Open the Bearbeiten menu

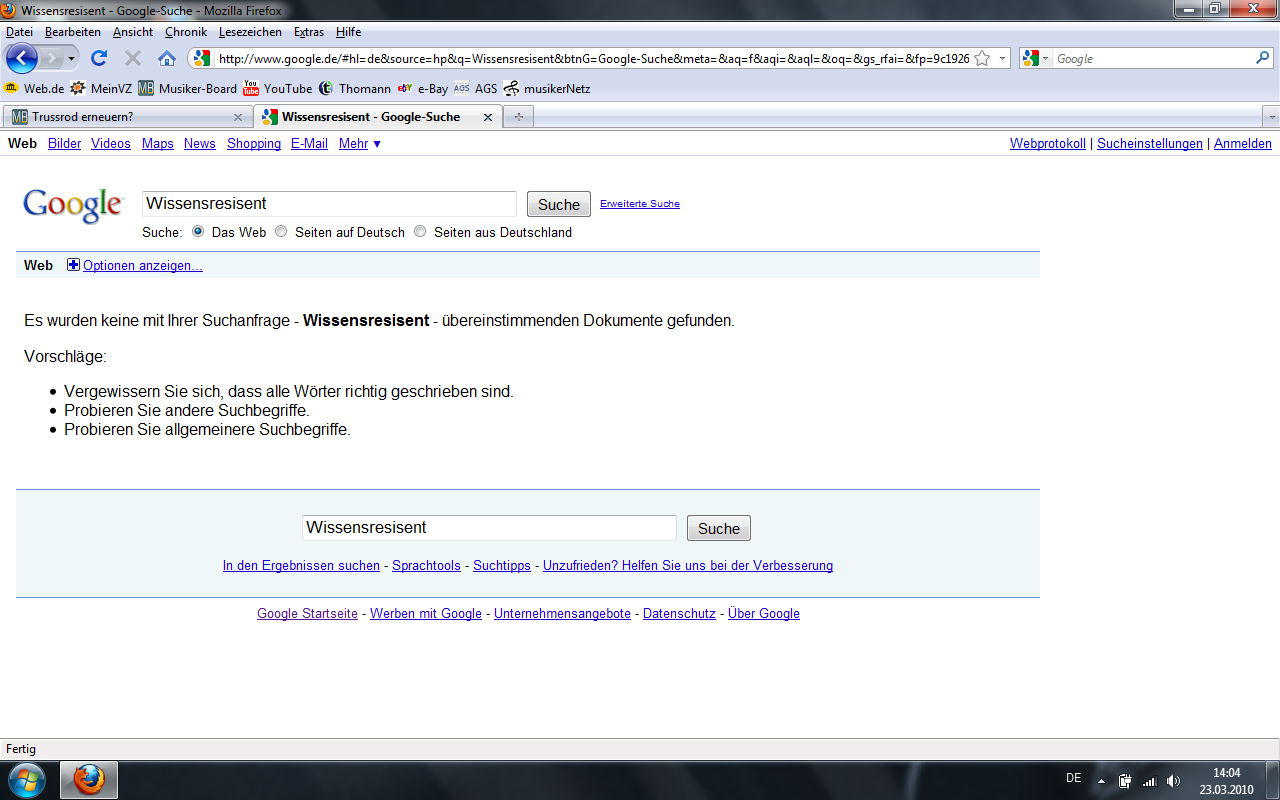click(x=73, y=32)
